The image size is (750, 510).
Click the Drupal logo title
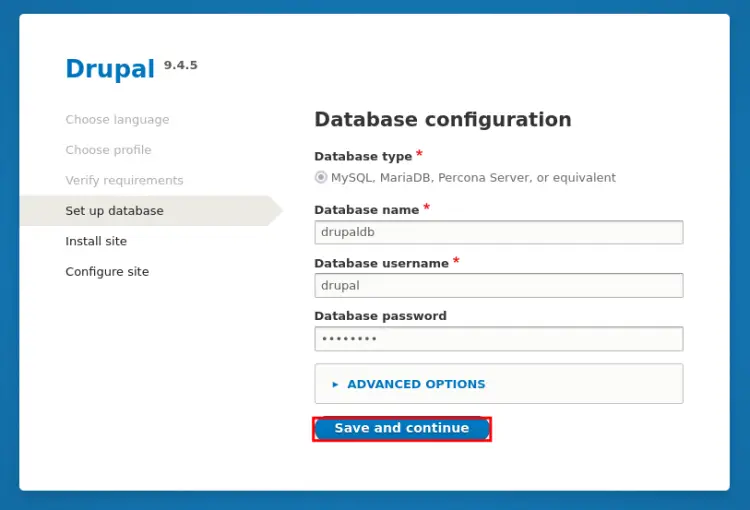(x=109, y=68)
